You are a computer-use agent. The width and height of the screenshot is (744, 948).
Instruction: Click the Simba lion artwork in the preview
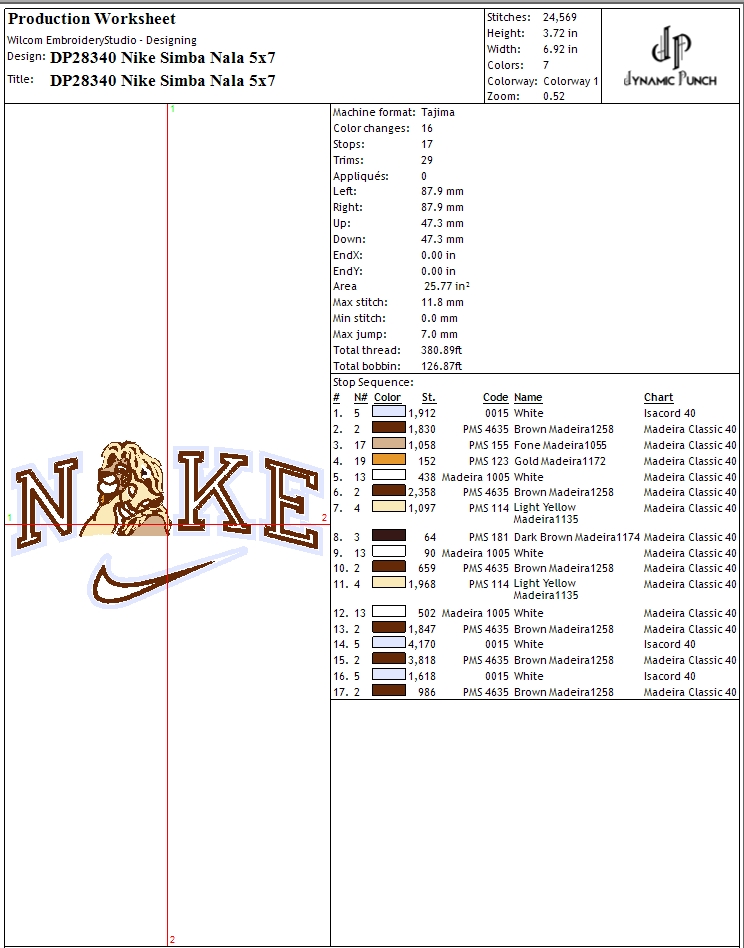[x=128, y=485]
